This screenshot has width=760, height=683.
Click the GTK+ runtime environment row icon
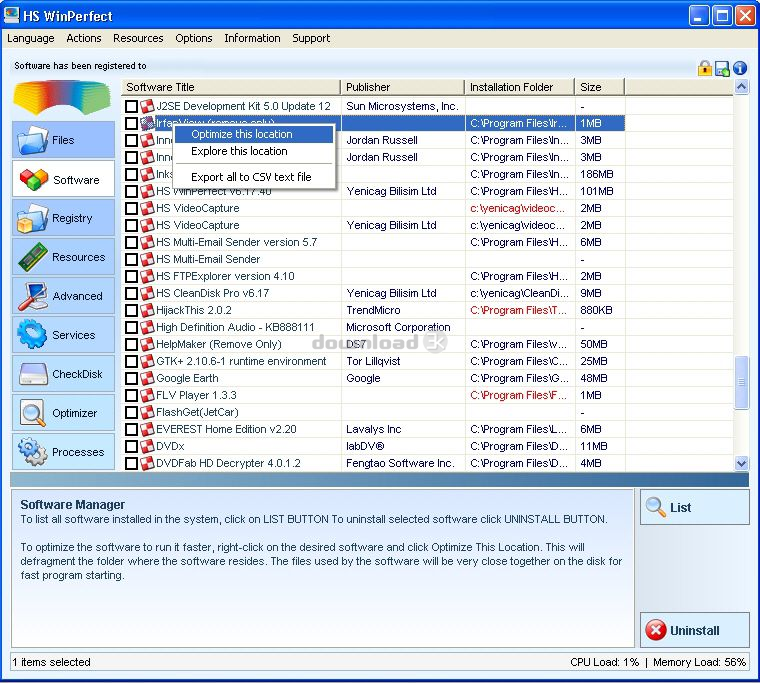(147, 361)
